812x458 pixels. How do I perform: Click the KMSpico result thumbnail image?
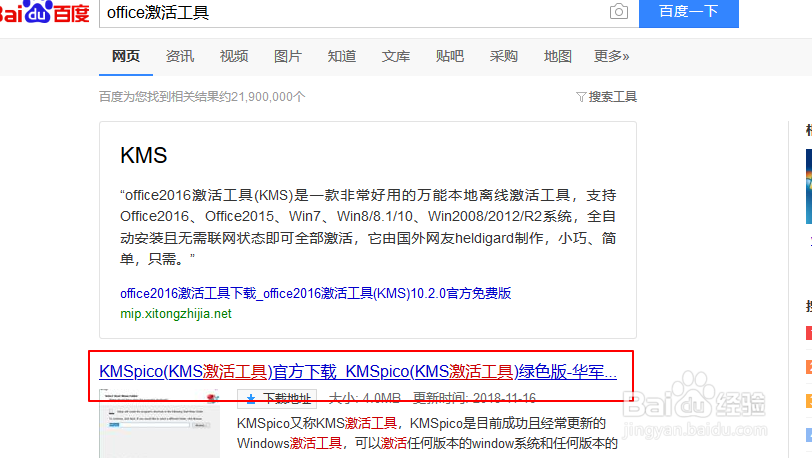point(160,424)
